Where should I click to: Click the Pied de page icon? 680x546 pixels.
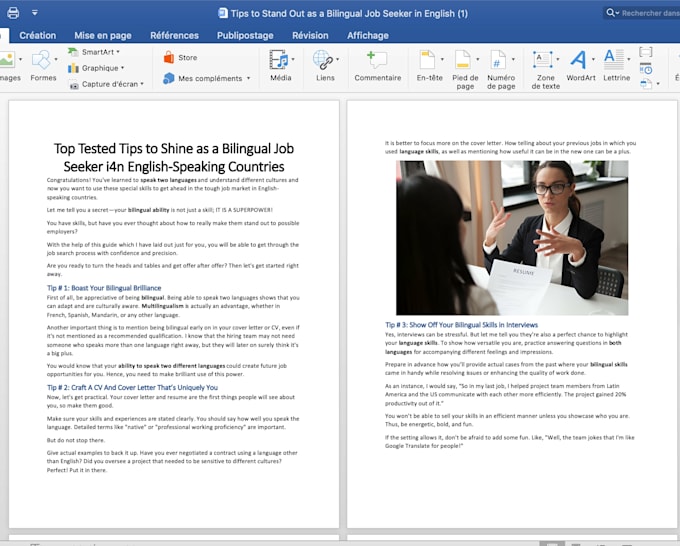[x=463, y=59]
